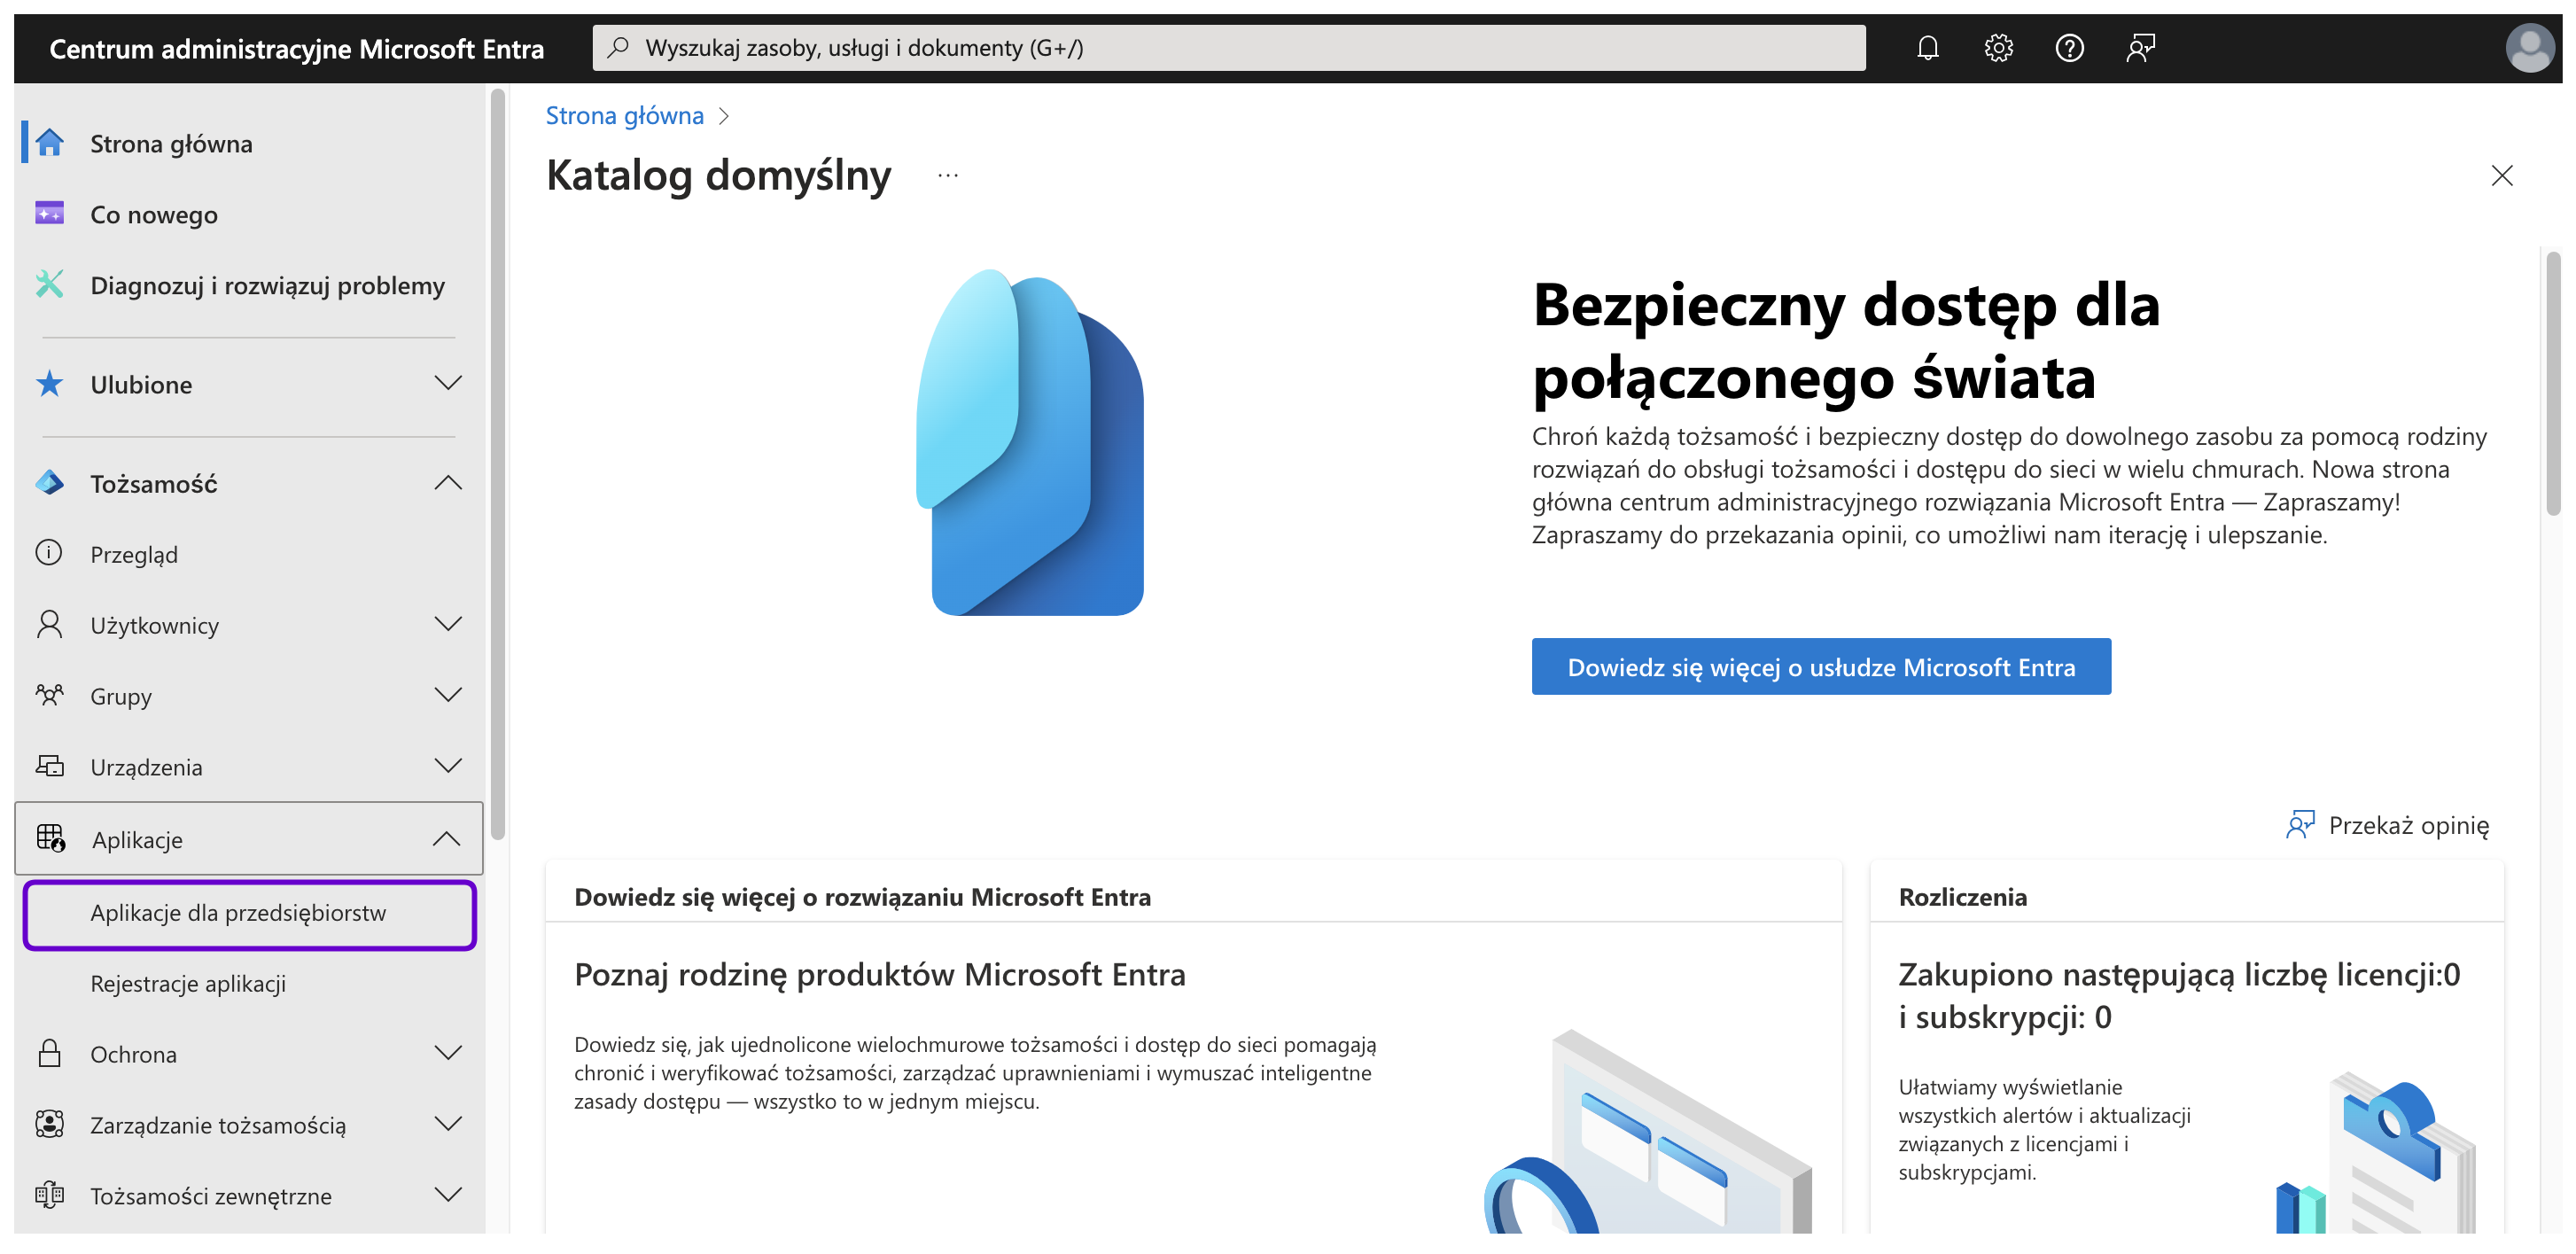
Task: Collapse the Aplikacje chevron
Action: point(447,839)
